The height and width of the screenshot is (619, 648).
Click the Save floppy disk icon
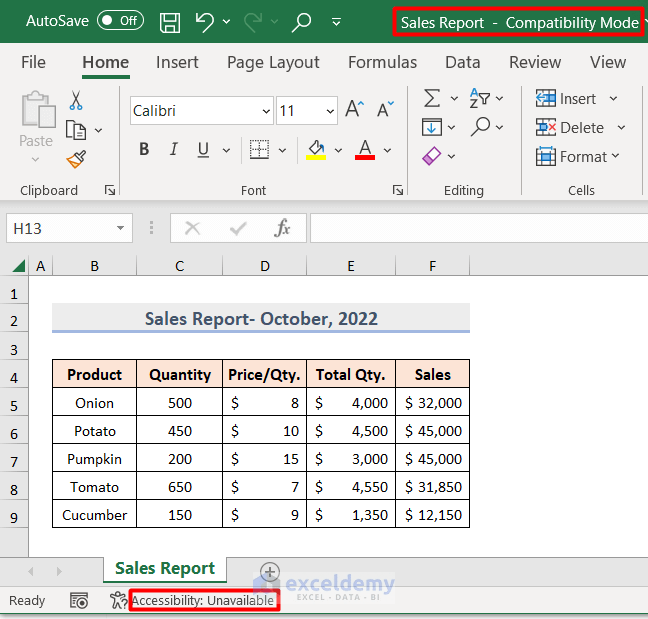170,22
